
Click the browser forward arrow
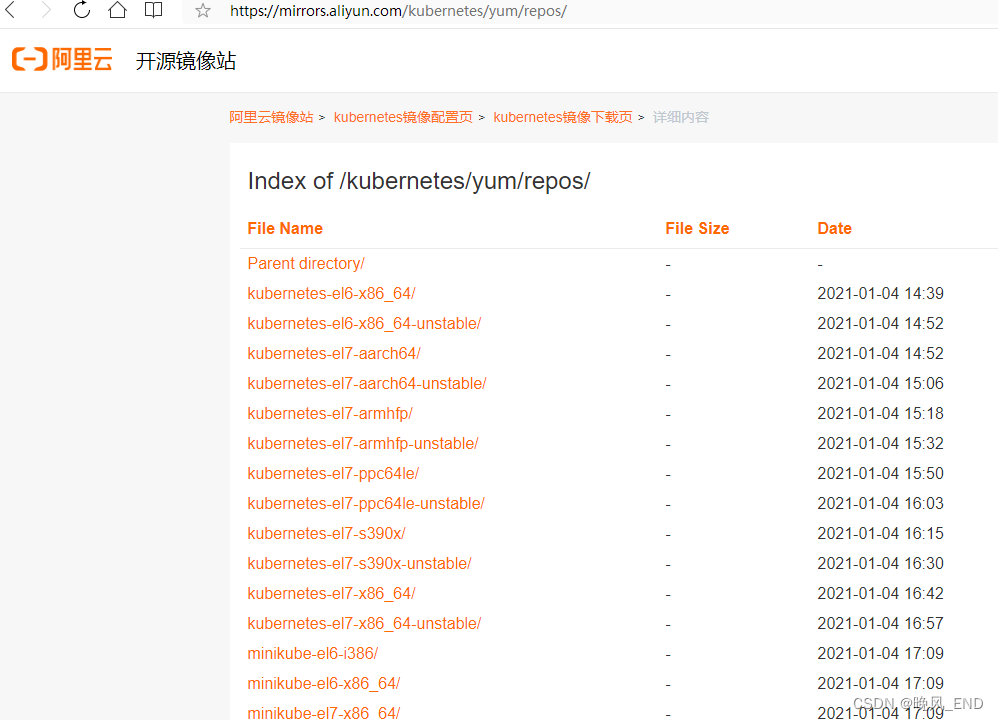[45, 10]
